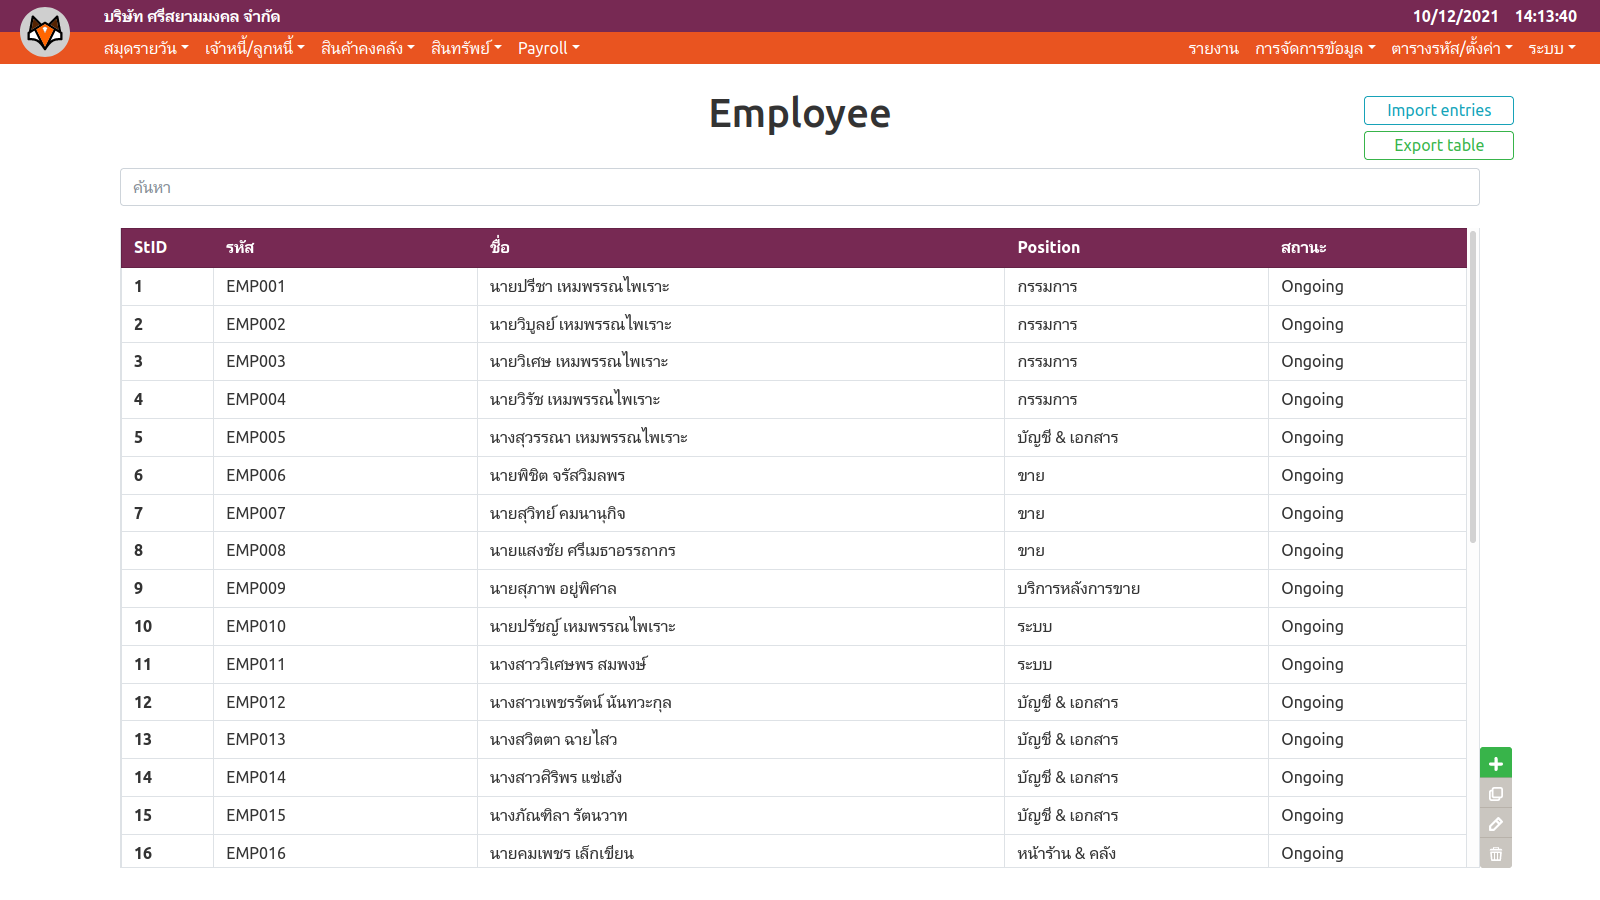Viewport: 1600px width, 900px height.
Task: Click the fox logo icon
Action: 45,32
